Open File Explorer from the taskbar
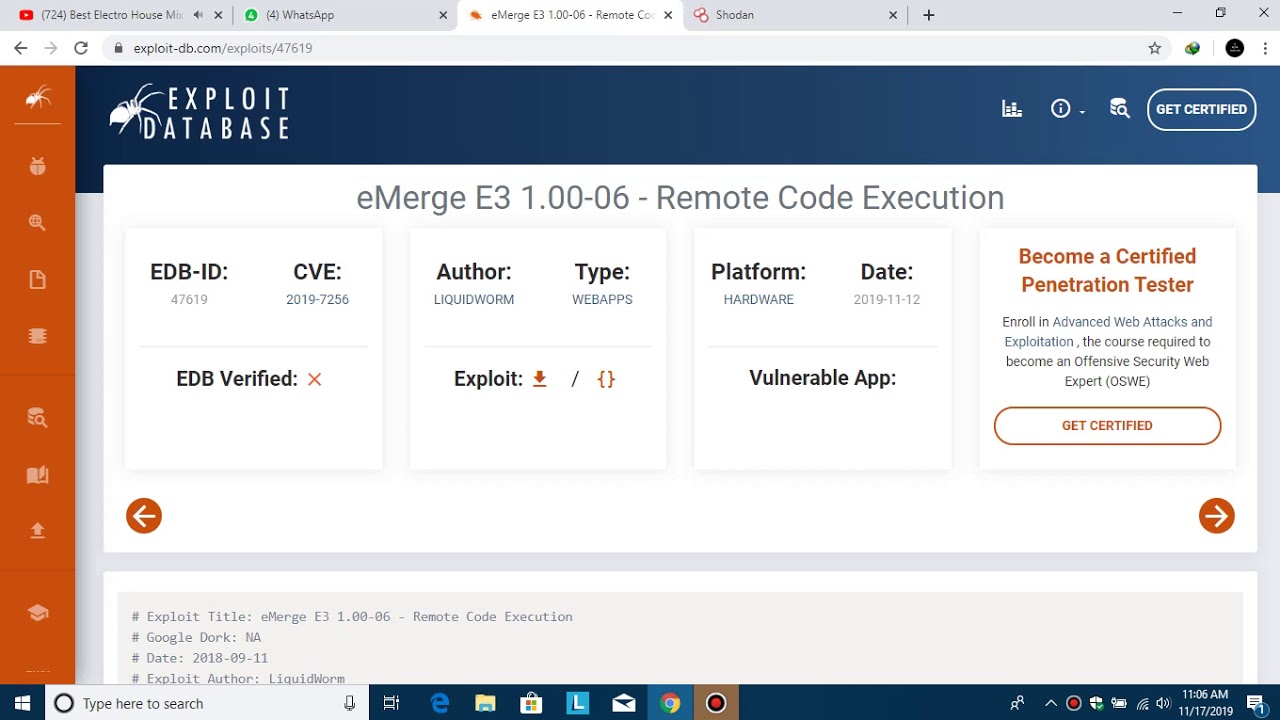1280x720 pixels. pyautogui.click(x=485, y=703)
